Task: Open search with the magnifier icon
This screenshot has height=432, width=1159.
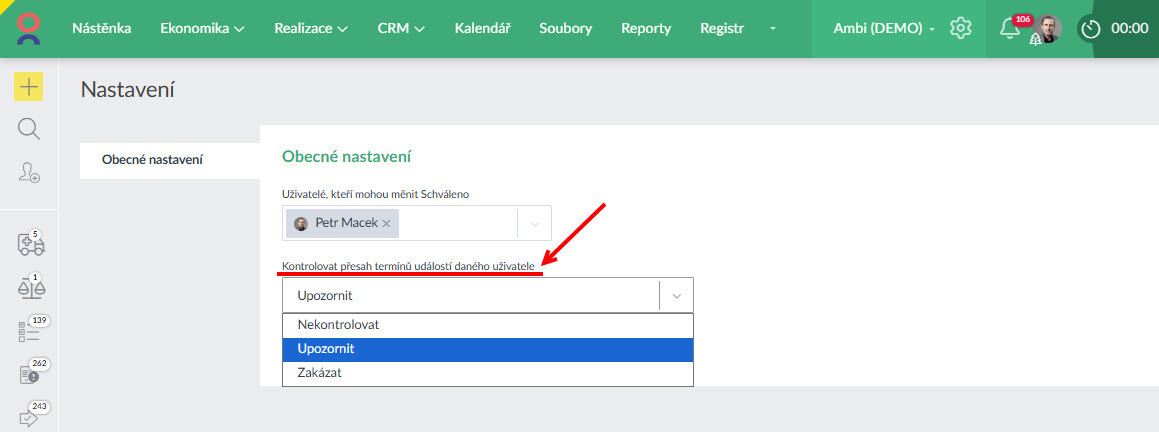Action: (28, 129)
